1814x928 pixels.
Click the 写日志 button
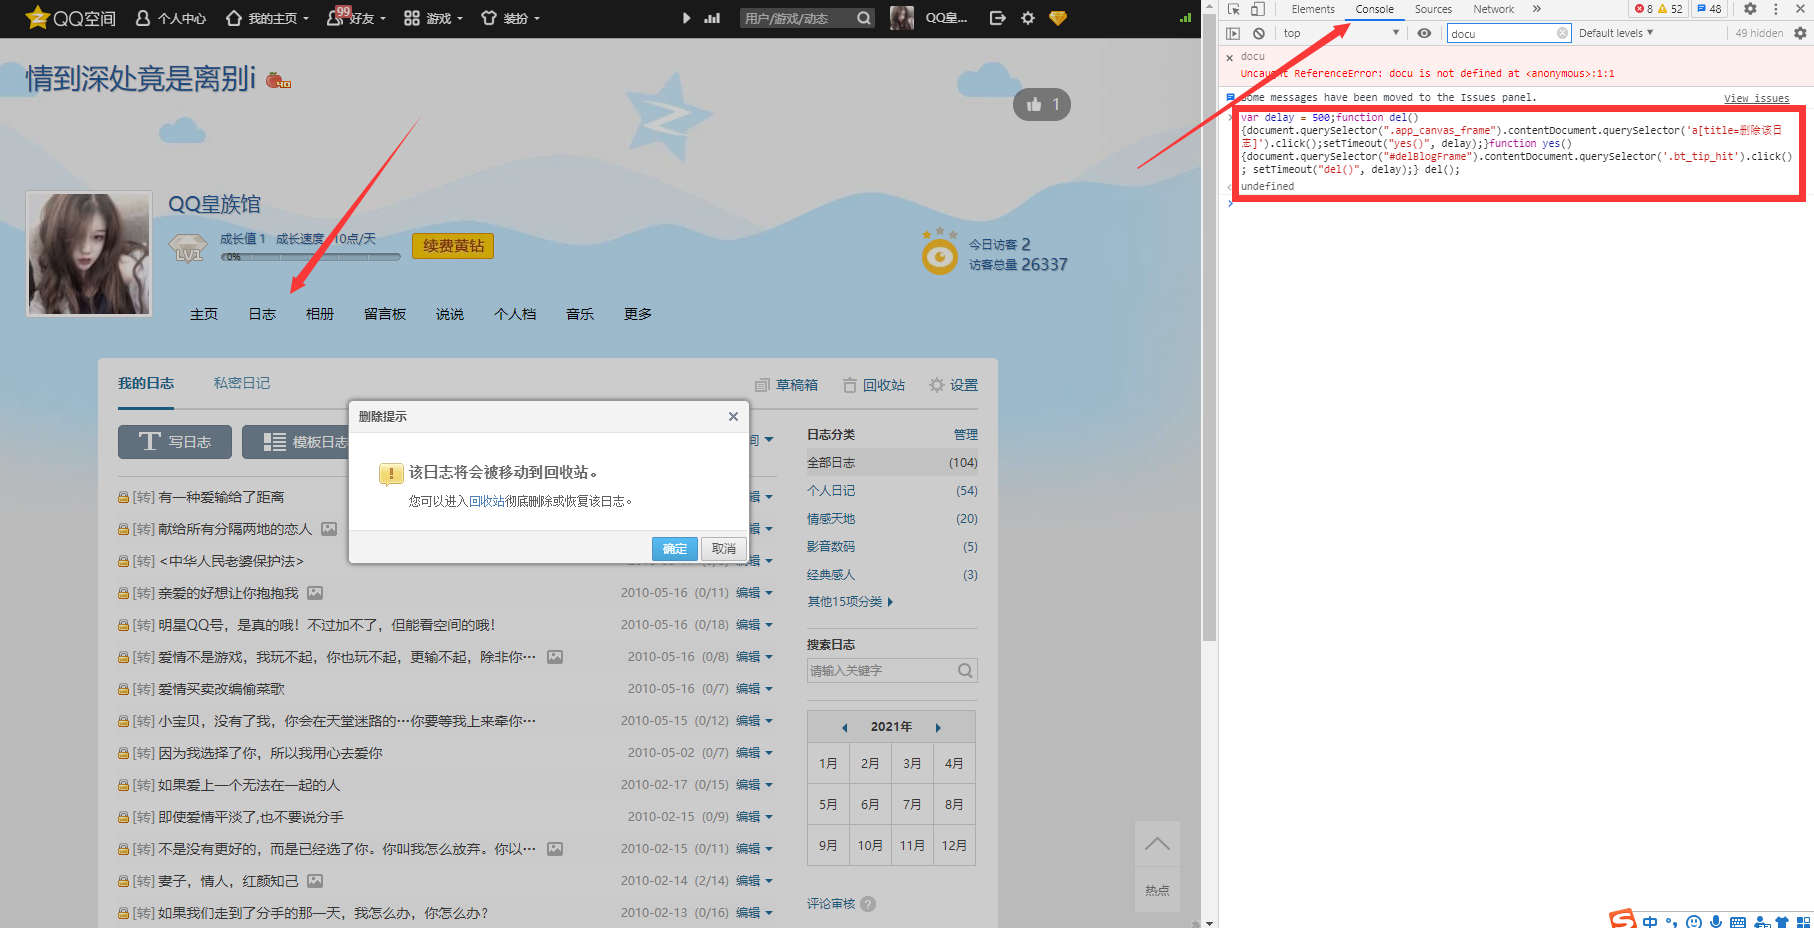[175, 442]
